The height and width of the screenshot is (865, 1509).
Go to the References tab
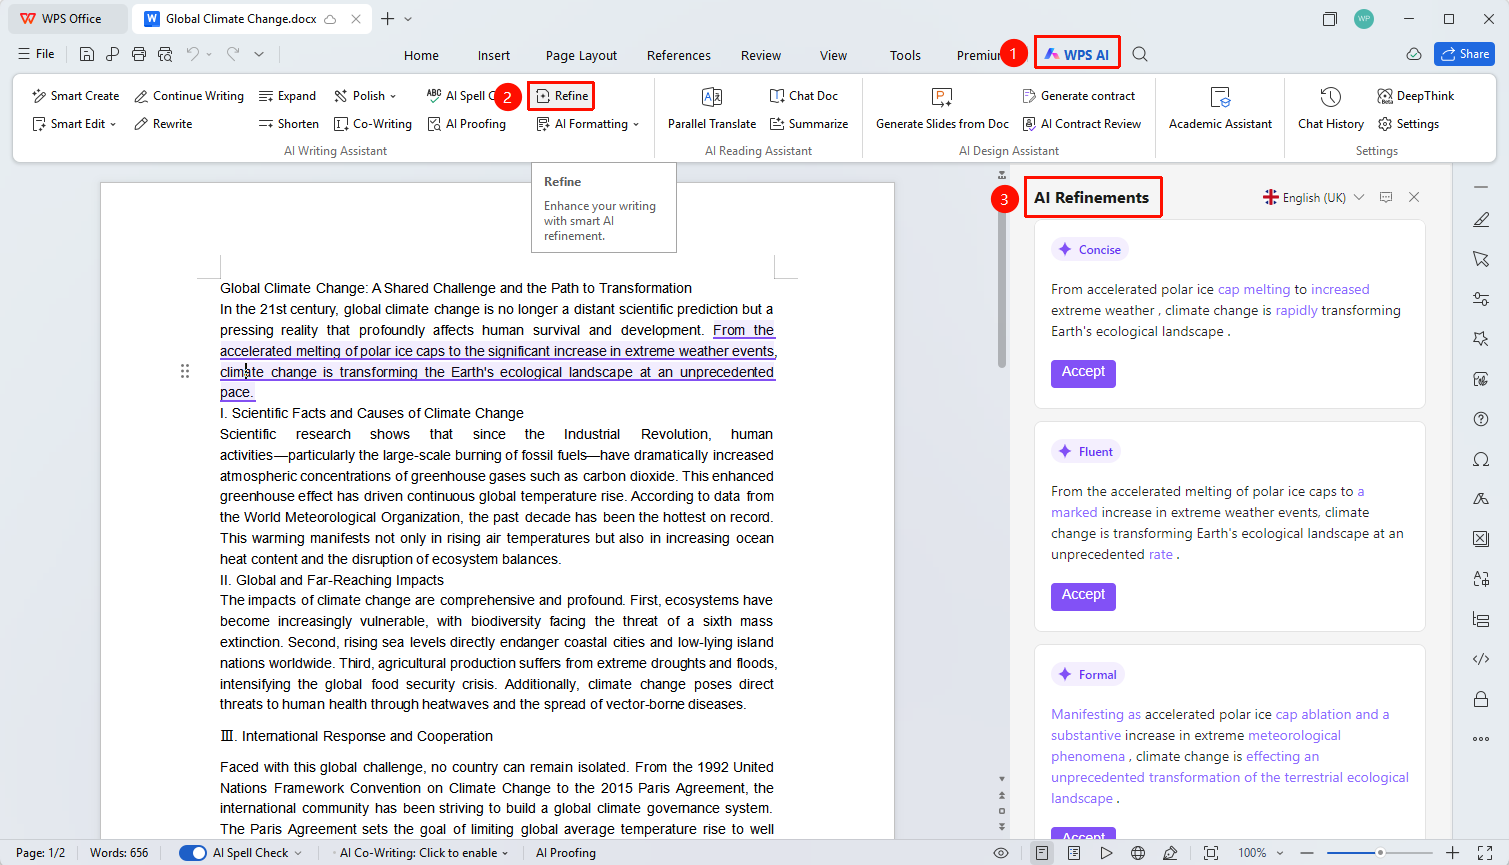coord(679,55)
